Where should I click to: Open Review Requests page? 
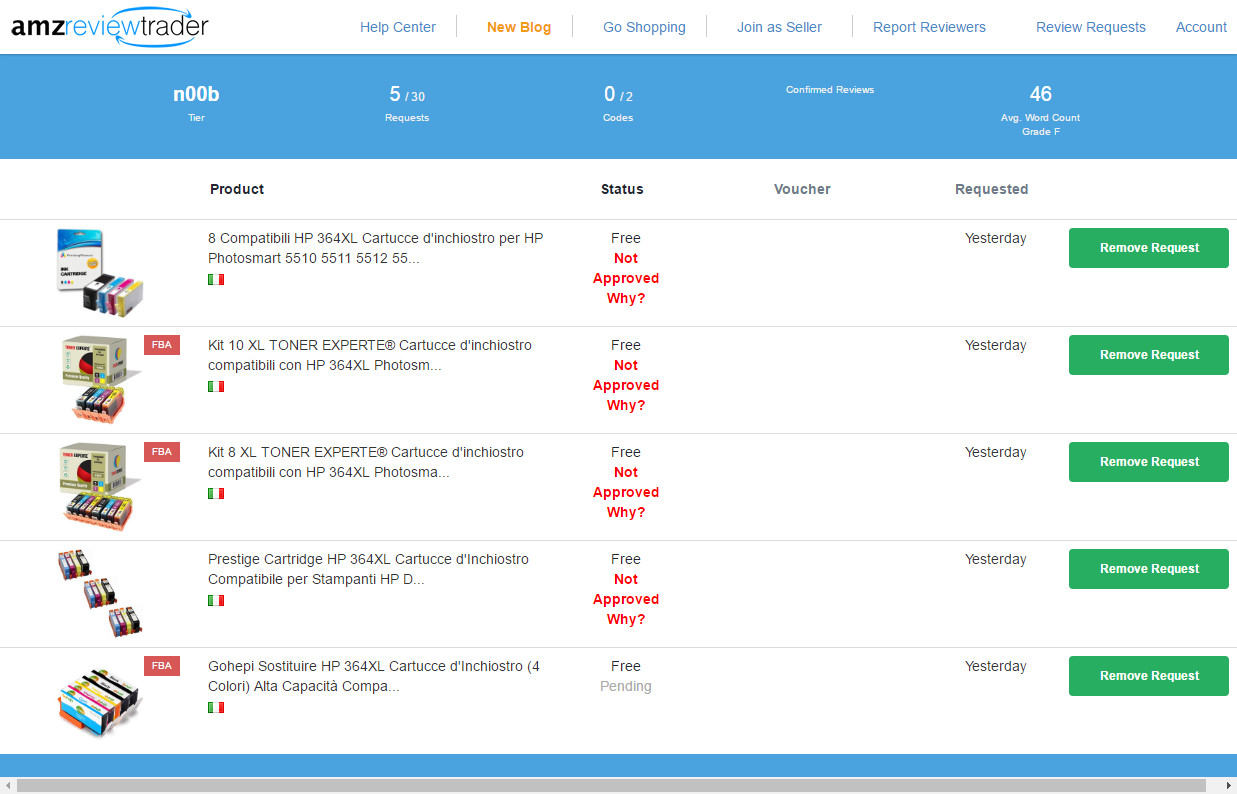1091,27
